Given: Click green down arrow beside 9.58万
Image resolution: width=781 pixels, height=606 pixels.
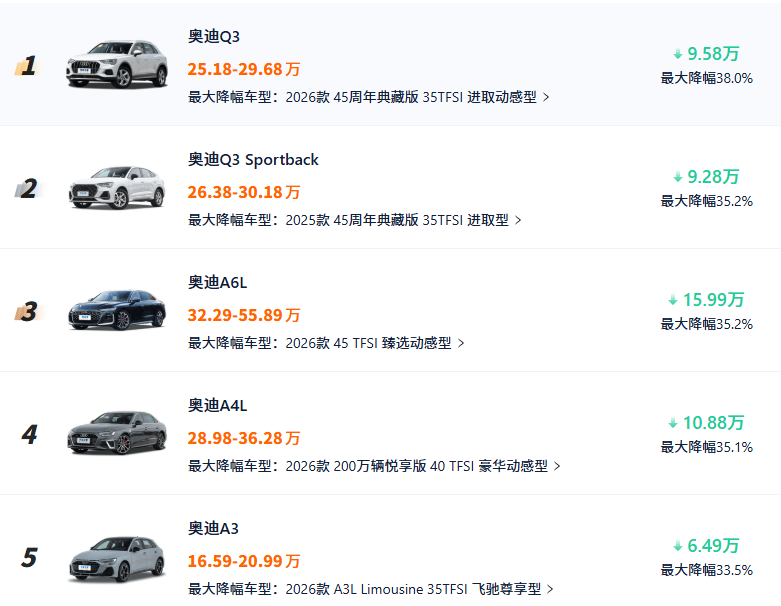Looking at the screenshot, I should pos(677,54).
